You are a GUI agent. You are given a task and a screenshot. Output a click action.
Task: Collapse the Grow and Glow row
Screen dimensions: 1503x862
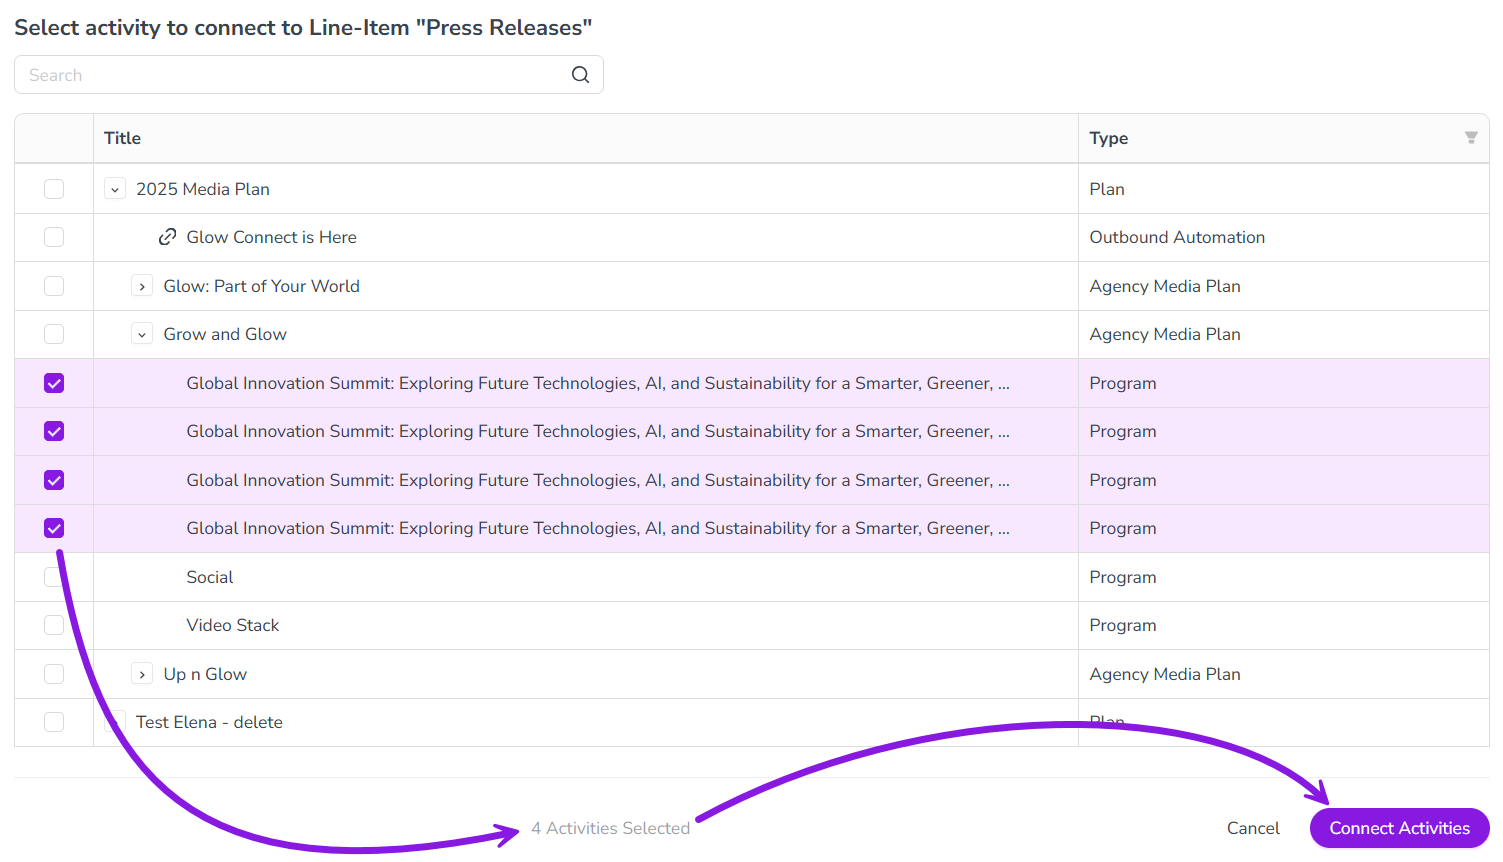pyautogui.click(x=142, y=334)
